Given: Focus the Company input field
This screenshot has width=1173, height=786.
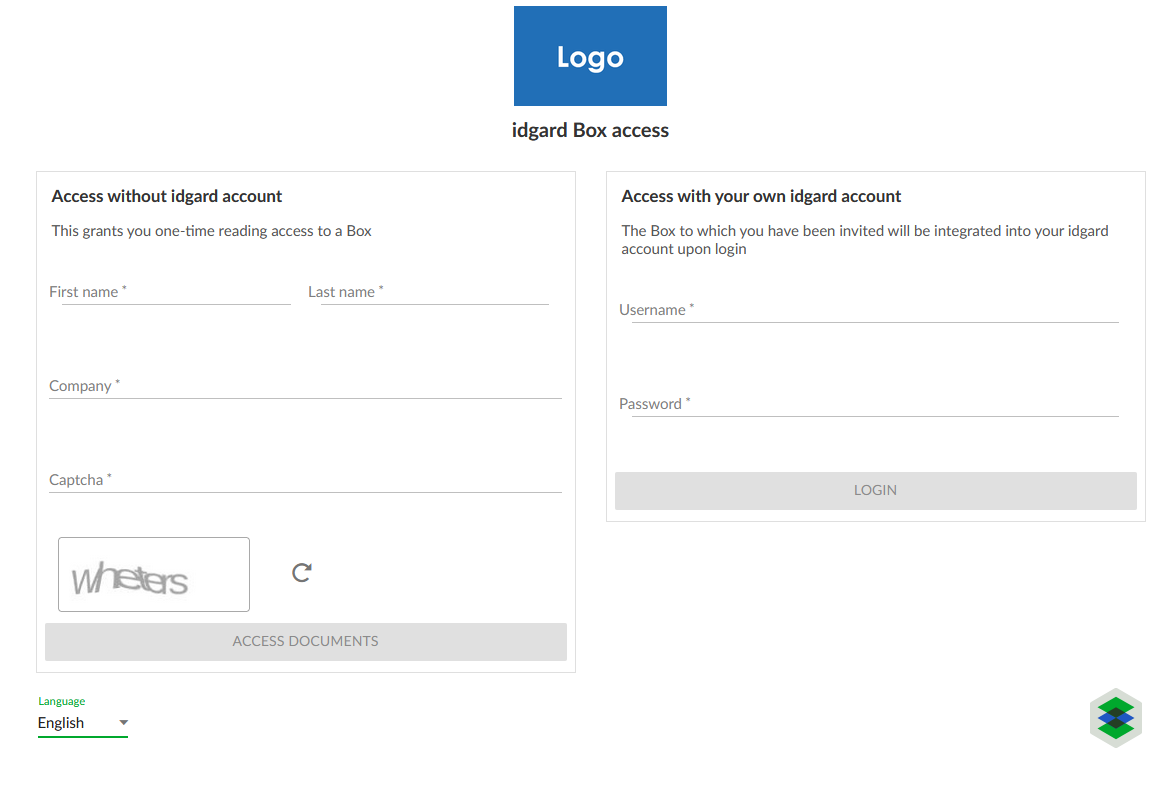Looking at the screenshot, I should point(305,387).
